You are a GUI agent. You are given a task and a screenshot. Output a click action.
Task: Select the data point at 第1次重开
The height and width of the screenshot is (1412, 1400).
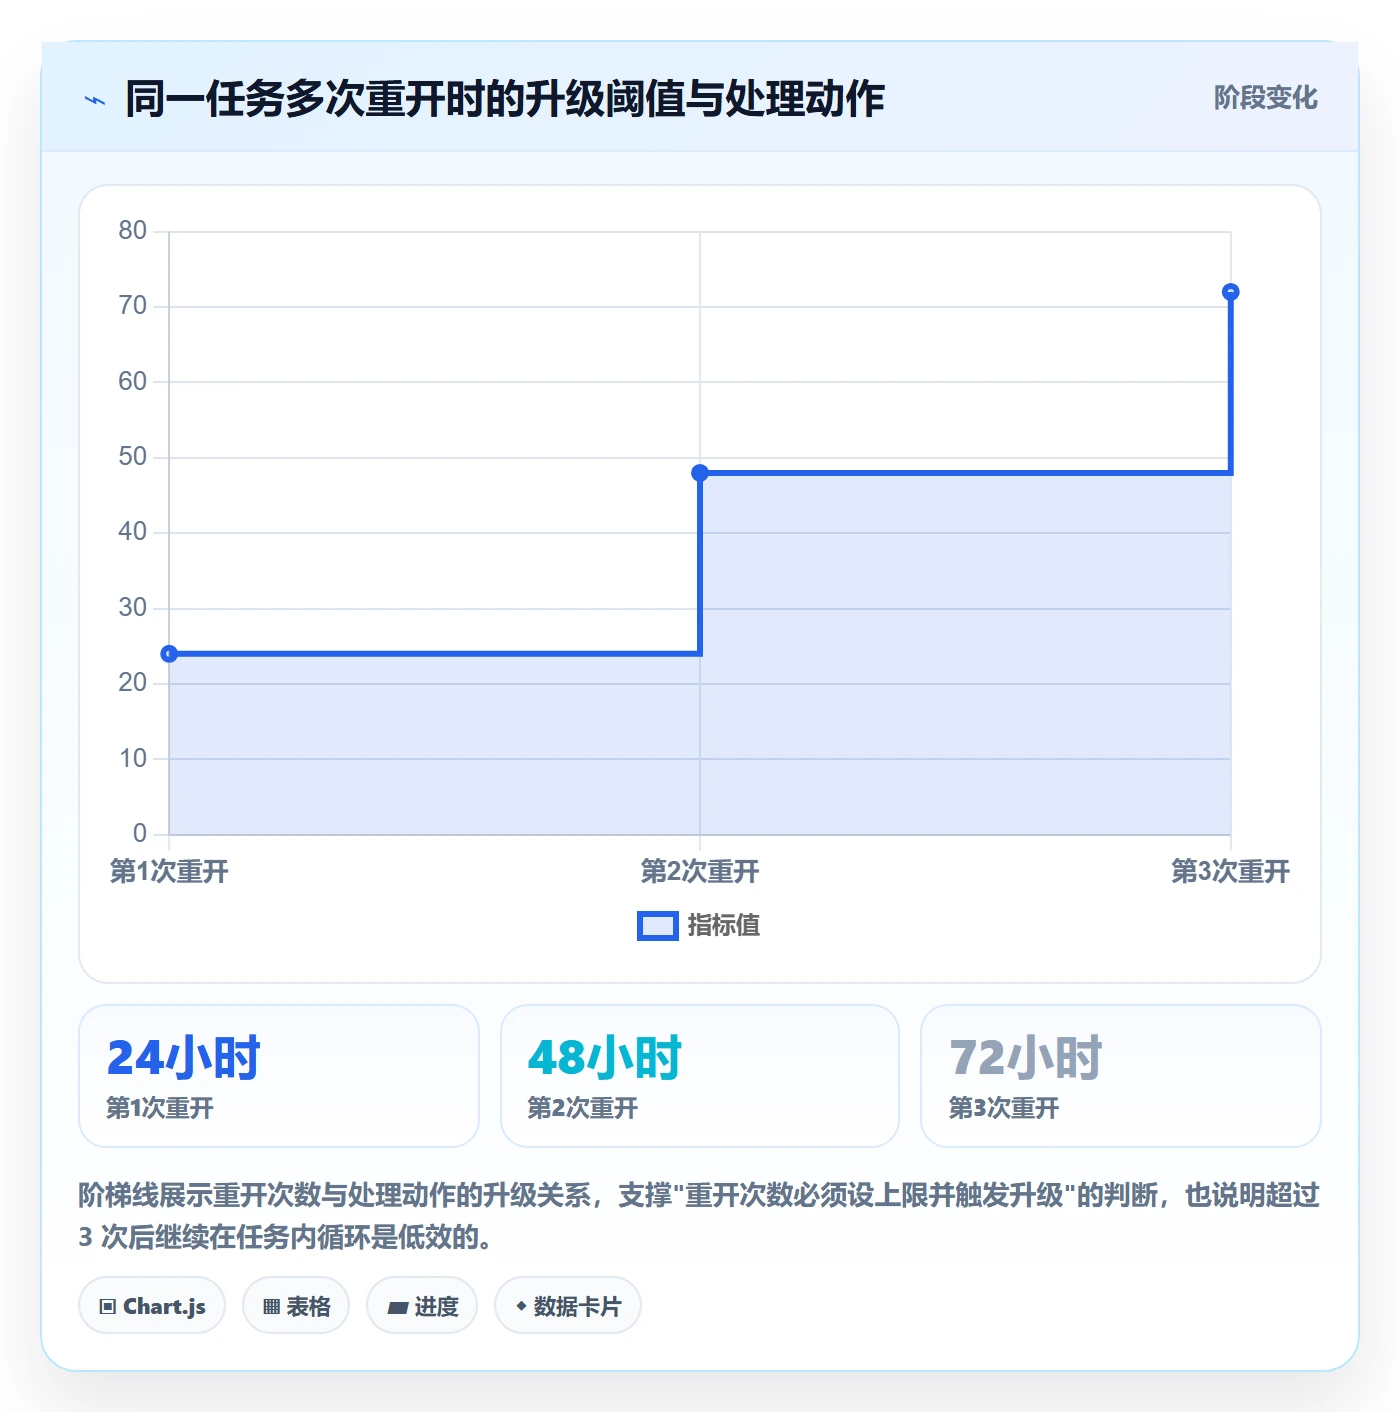169,654
